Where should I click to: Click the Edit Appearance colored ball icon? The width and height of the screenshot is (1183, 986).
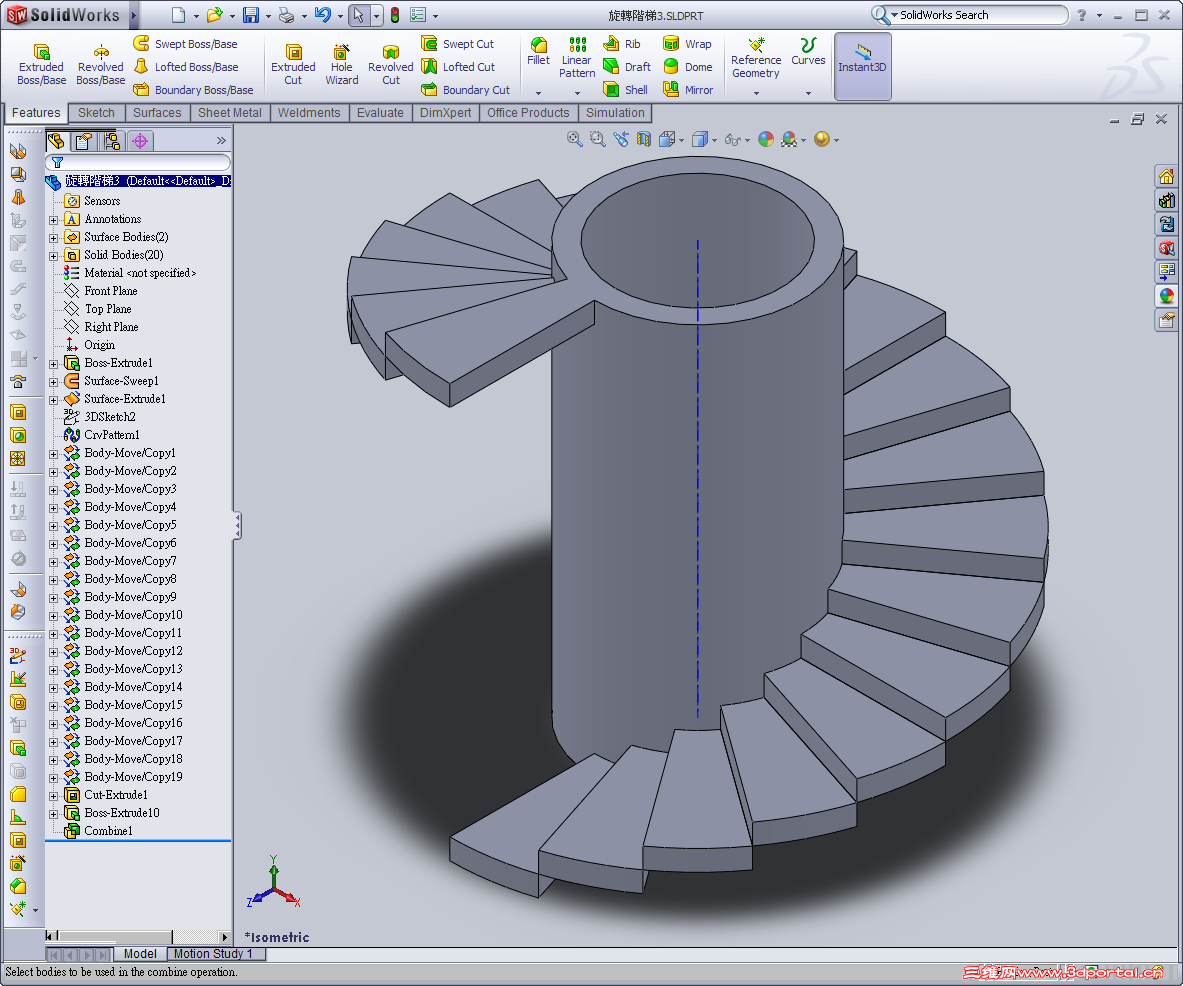coord(766,139)
